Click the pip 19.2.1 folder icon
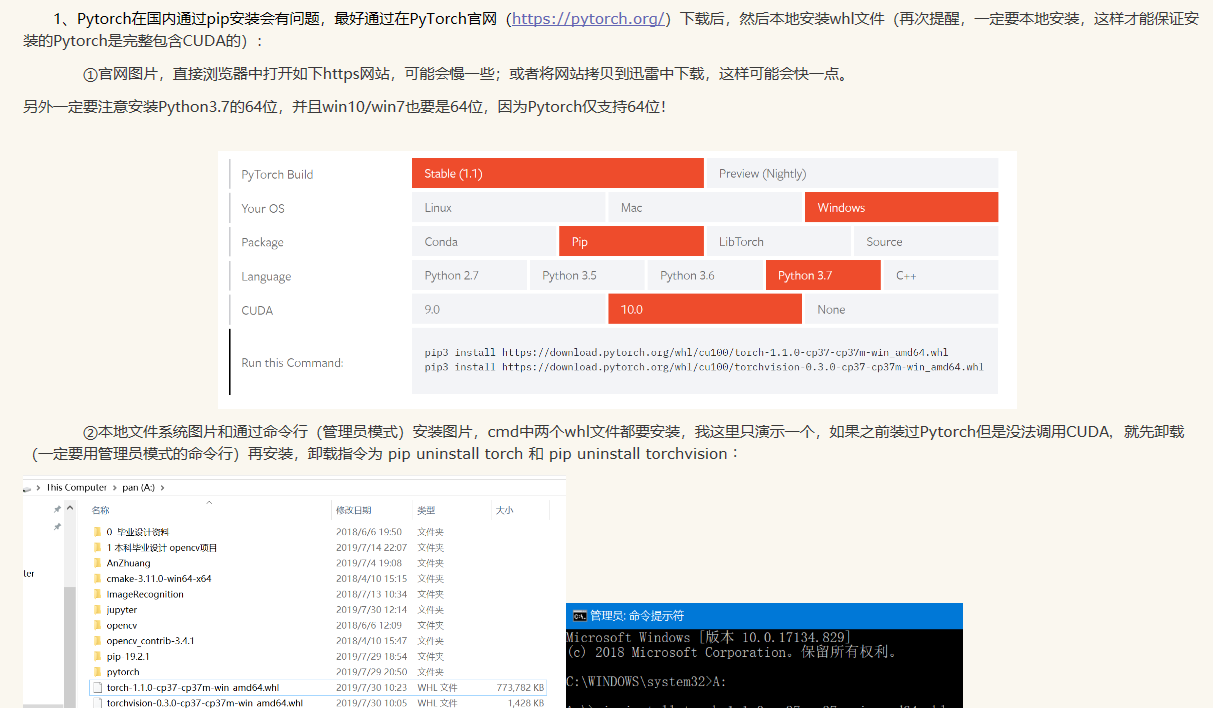The height and width of the screenshot is (708, 1213). tap(99, 656)
